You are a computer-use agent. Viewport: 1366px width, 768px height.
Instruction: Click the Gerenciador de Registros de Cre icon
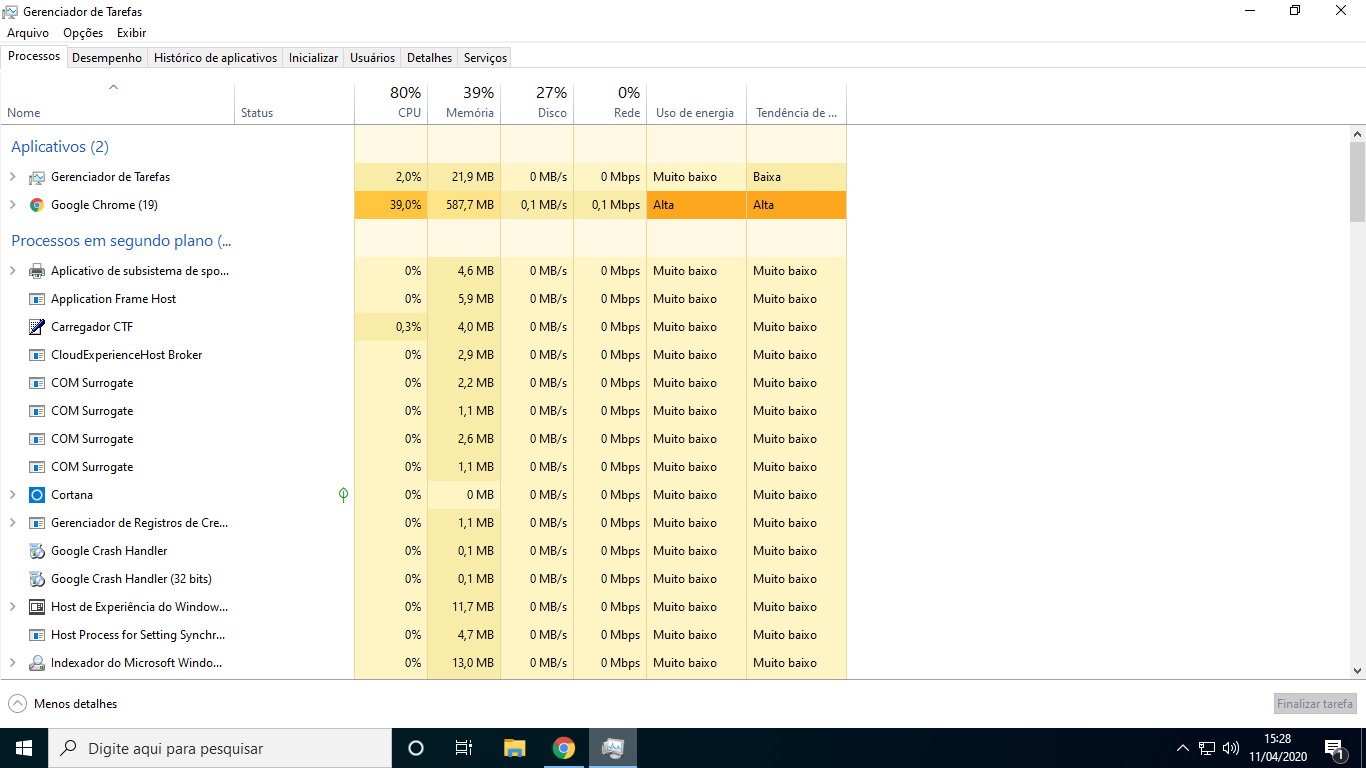[37, 523]
